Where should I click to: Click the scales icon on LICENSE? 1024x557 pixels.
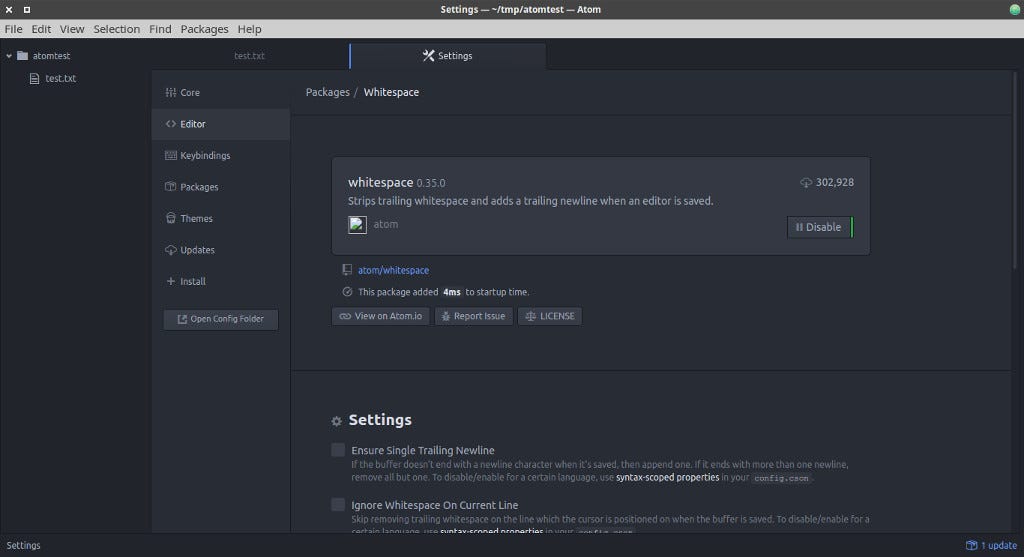coord(530,316)
